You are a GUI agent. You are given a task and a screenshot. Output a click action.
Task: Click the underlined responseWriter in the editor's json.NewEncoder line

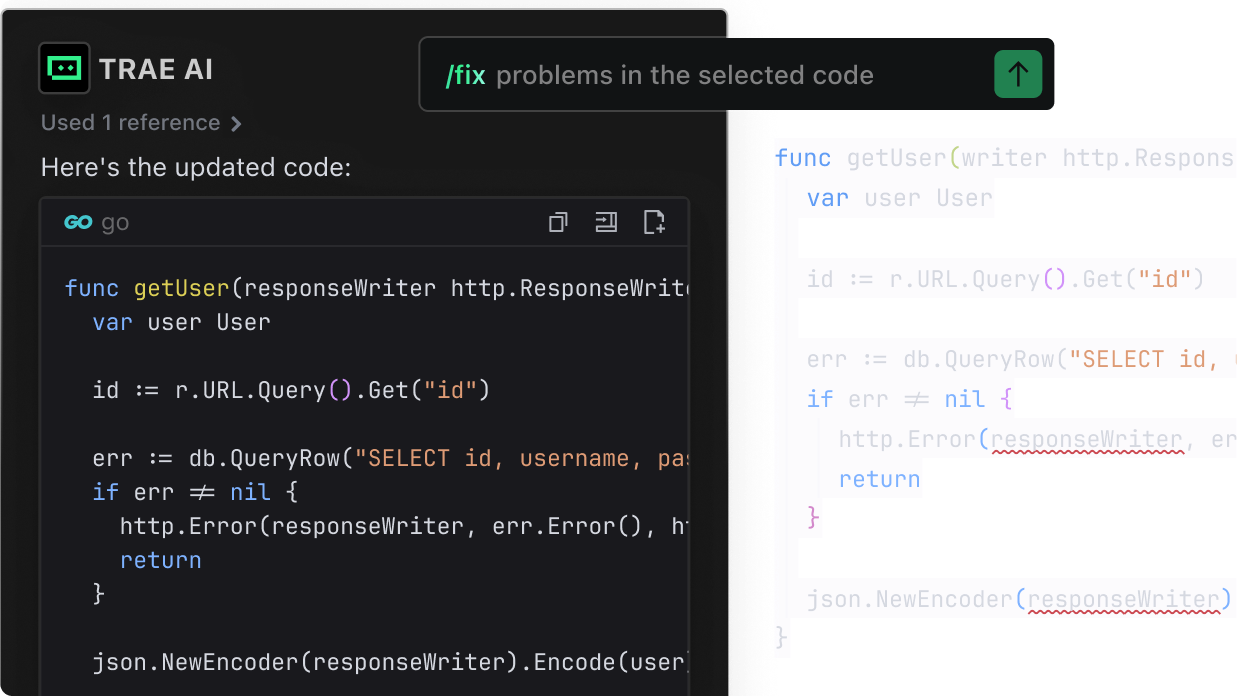[1125, 600]
